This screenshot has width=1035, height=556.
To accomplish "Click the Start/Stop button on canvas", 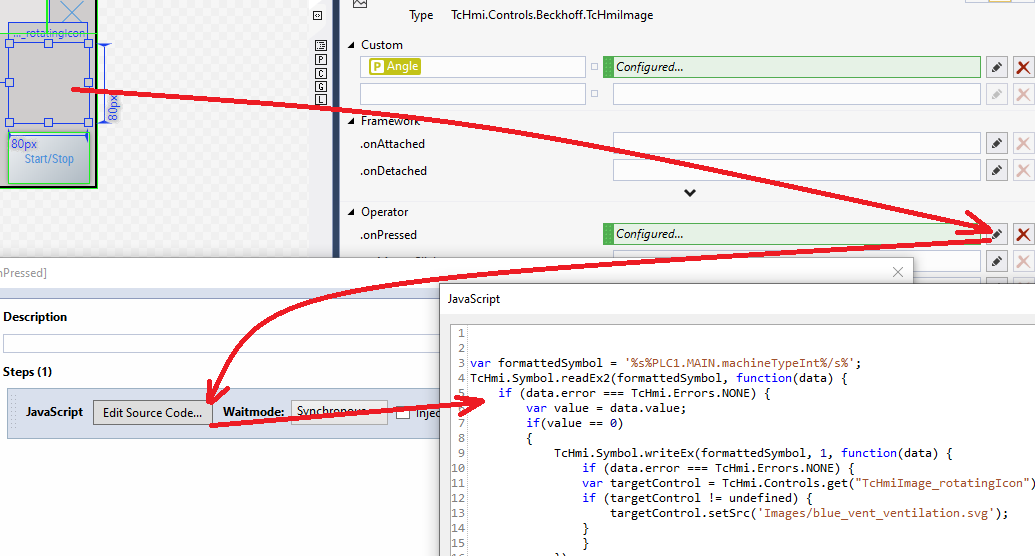I will tap(49, 159).
